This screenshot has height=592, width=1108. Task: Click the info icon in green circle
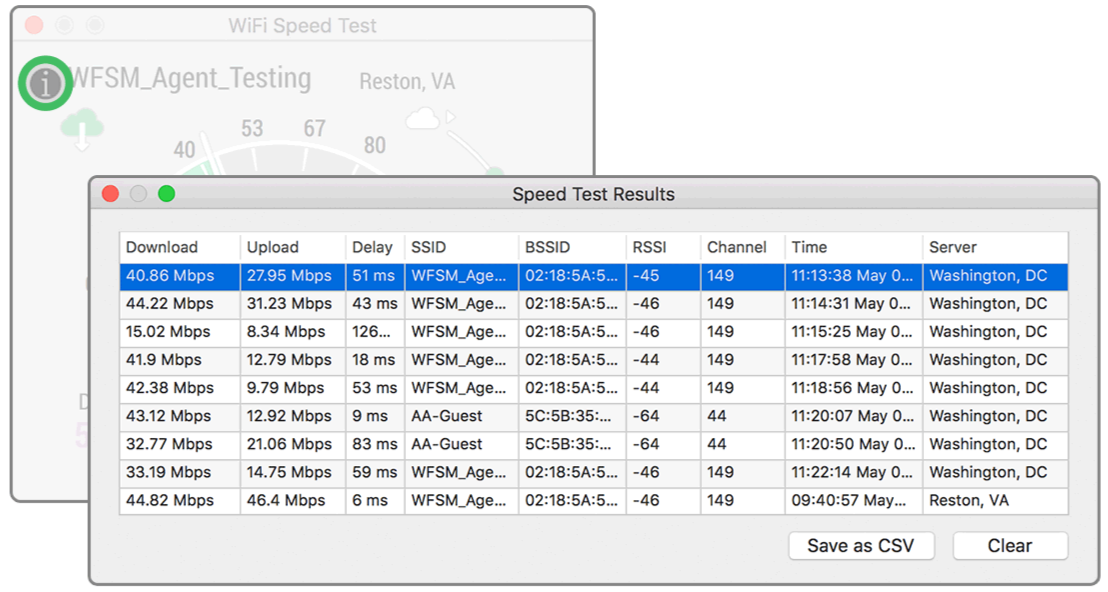(x=45, y=83)
